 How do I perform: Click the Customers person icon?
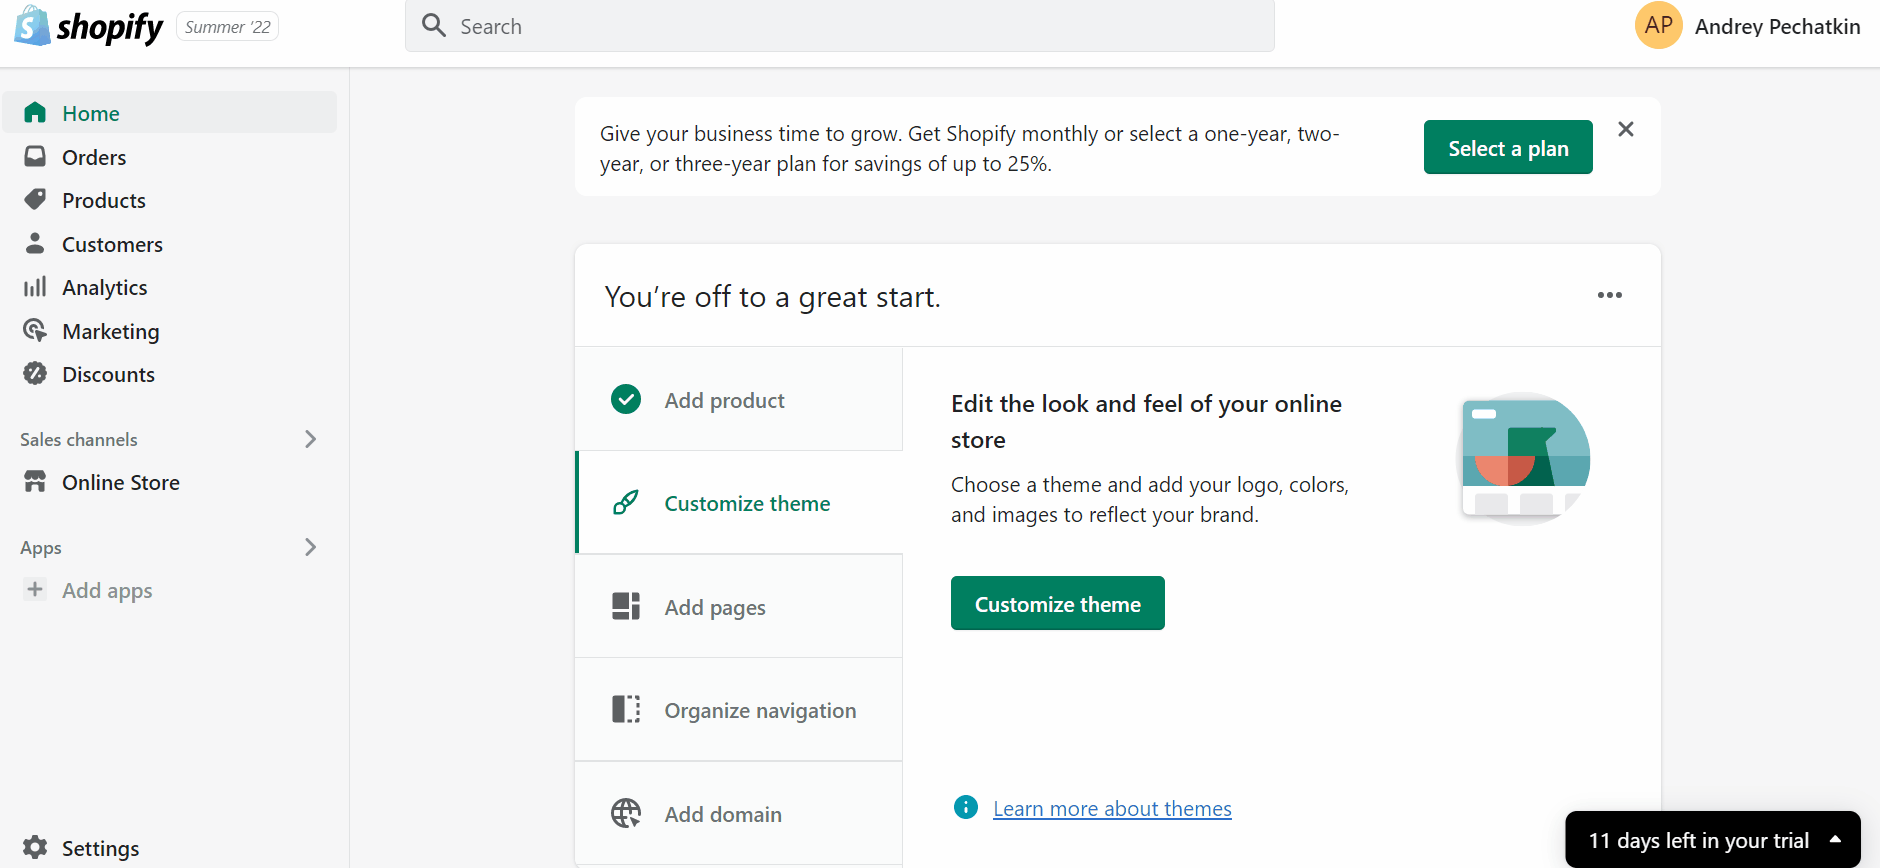[x=35, y=243]
